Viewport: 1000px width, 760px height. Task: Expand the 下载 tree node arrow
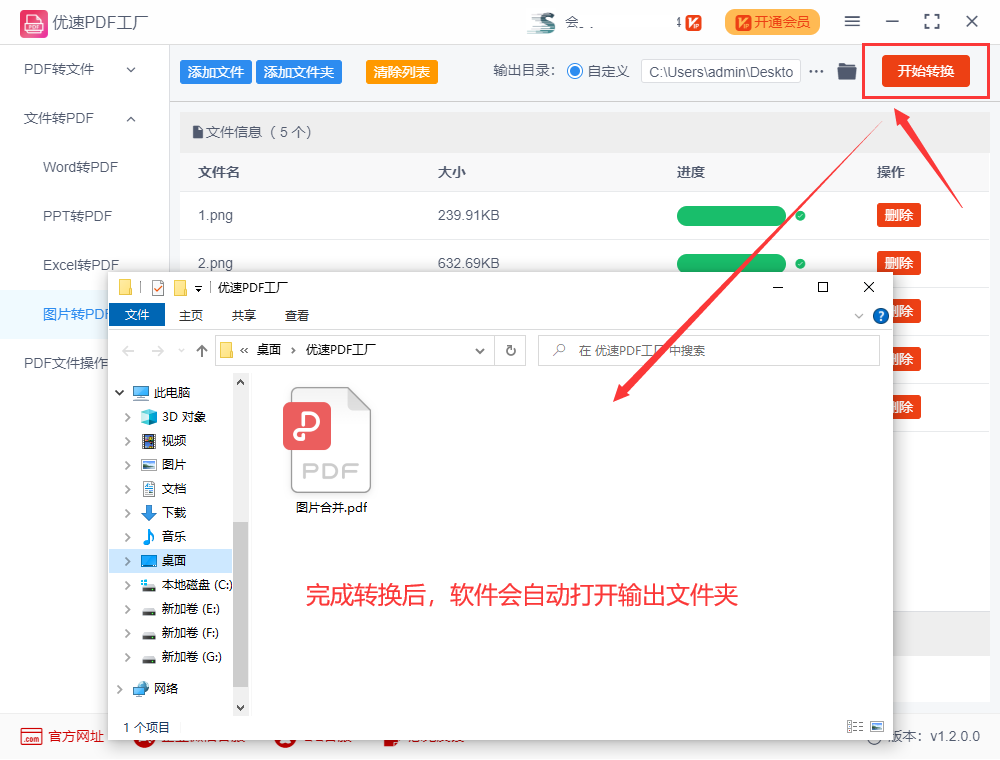pos(128,513)
